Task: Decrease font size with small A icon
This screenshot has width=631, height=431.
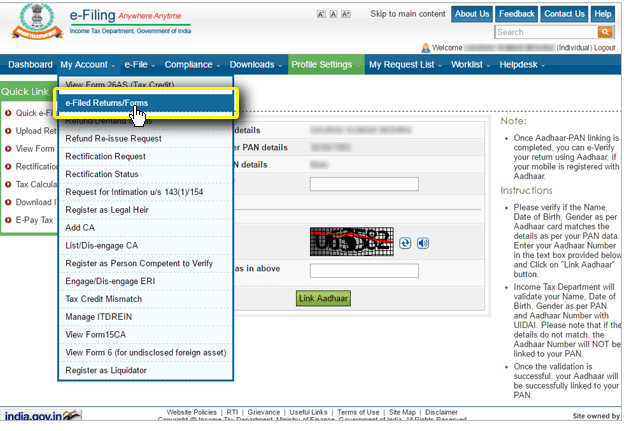Action: [321, 14]
